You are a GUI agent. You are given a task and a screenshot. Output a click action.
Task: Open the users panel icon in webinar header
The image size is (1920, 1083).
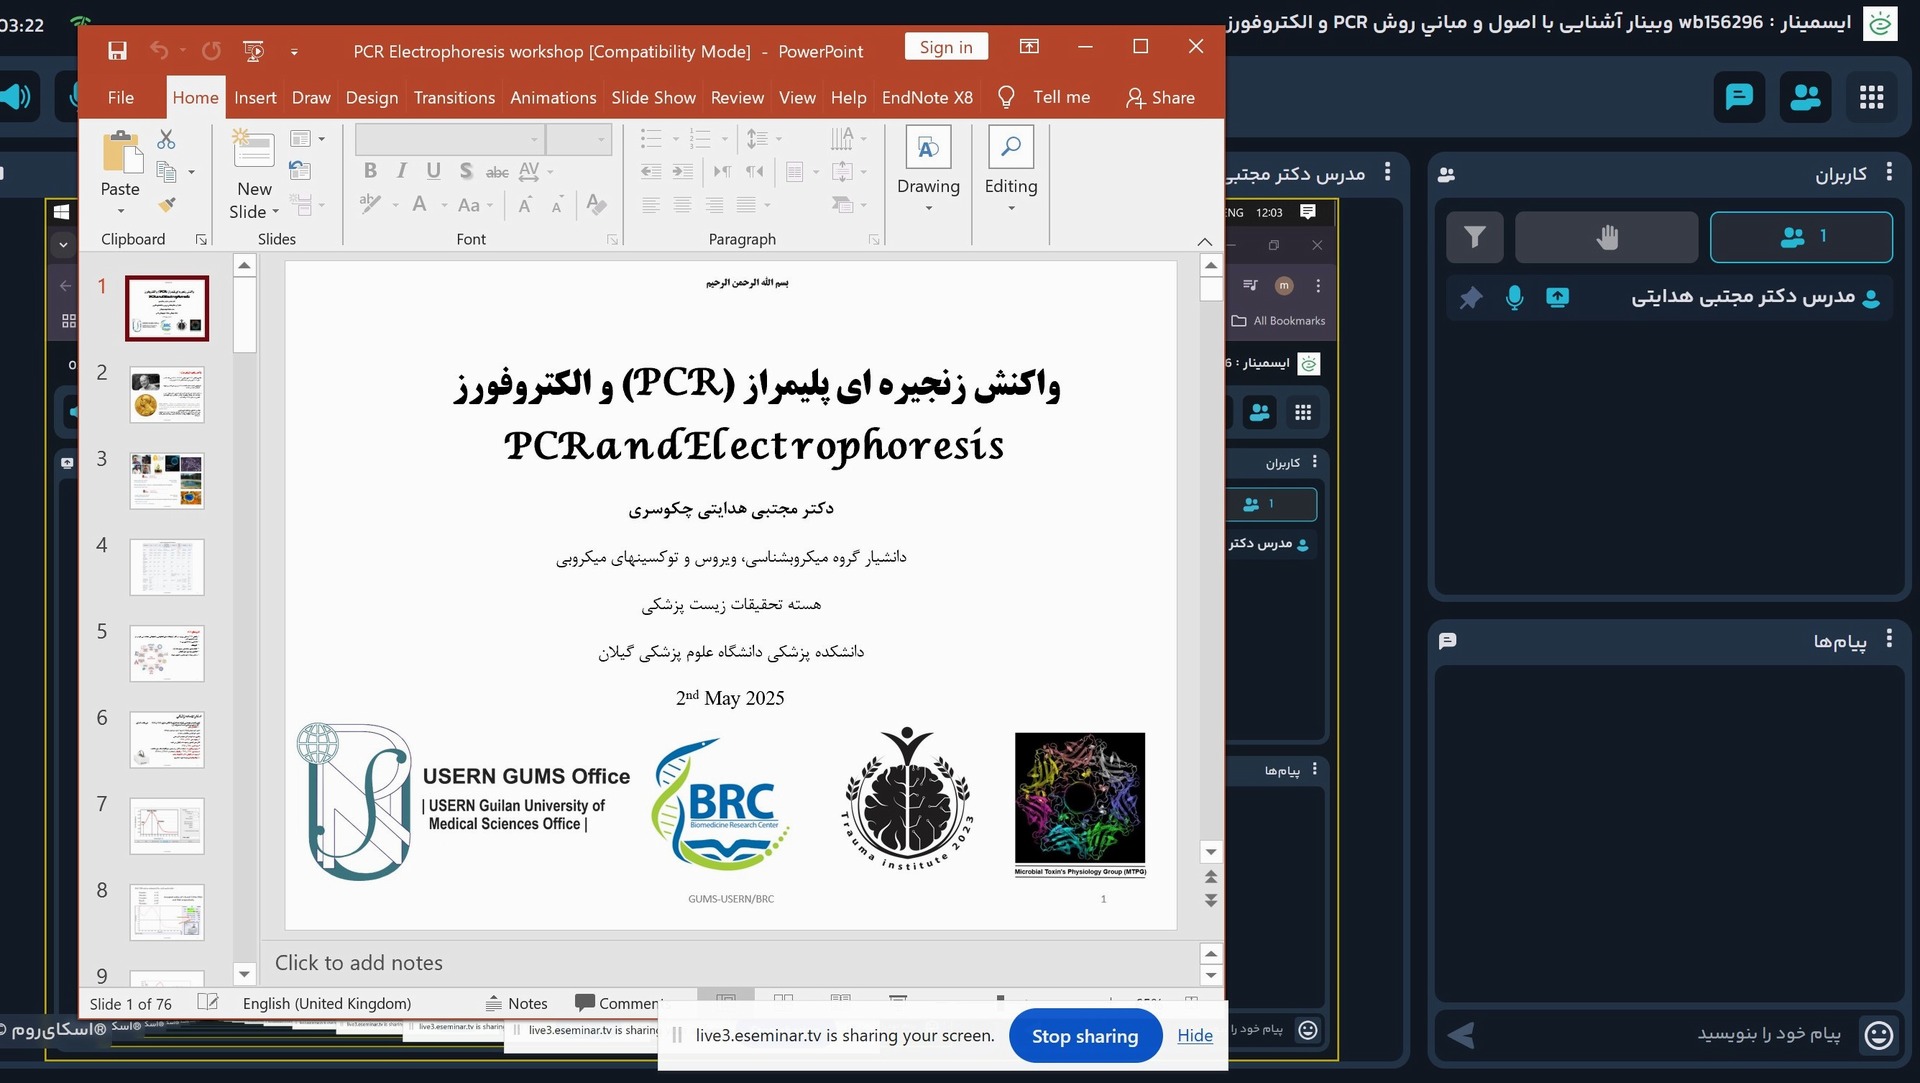(1805, 97)
